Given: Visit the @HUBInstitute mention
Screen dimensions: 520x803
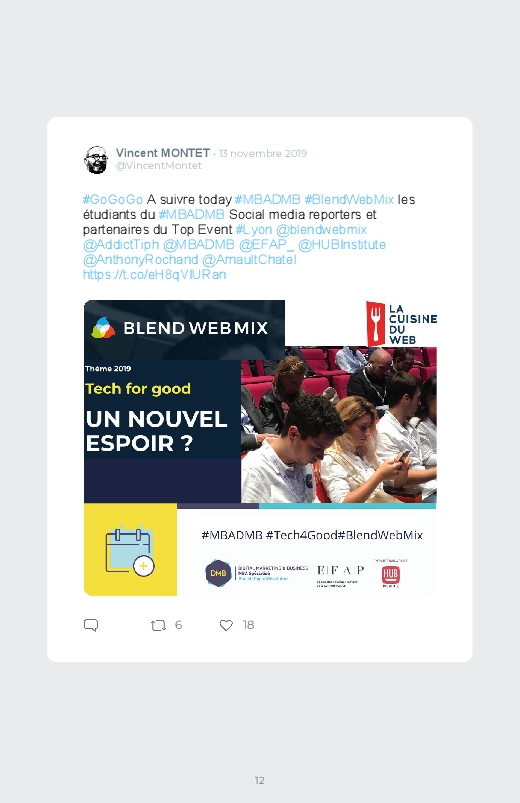Looking at the screenshot, I should (342, 244).
